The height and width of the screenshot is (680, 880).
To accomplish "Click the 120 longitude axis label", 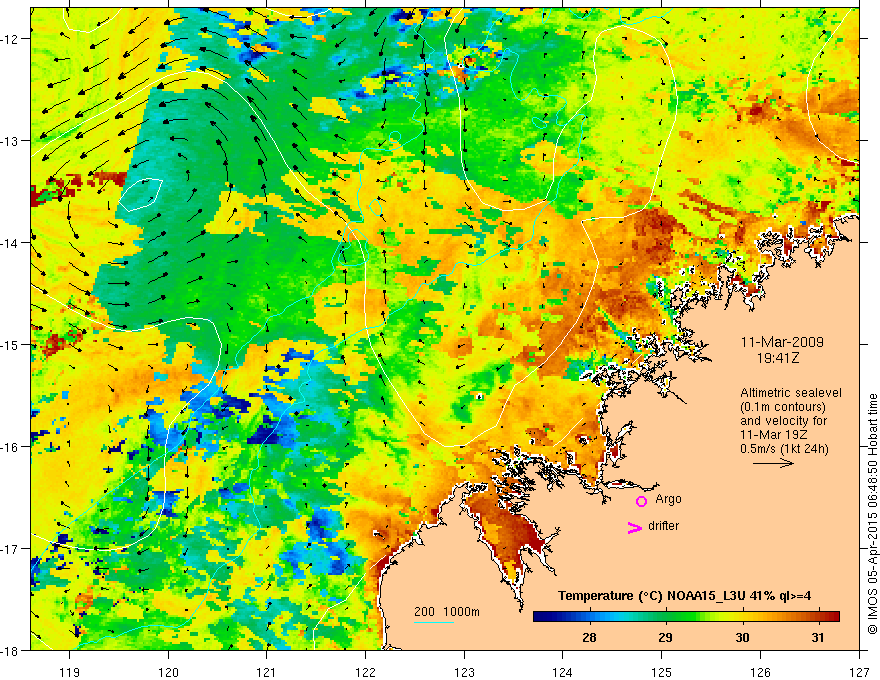I will tap(168, 672).
